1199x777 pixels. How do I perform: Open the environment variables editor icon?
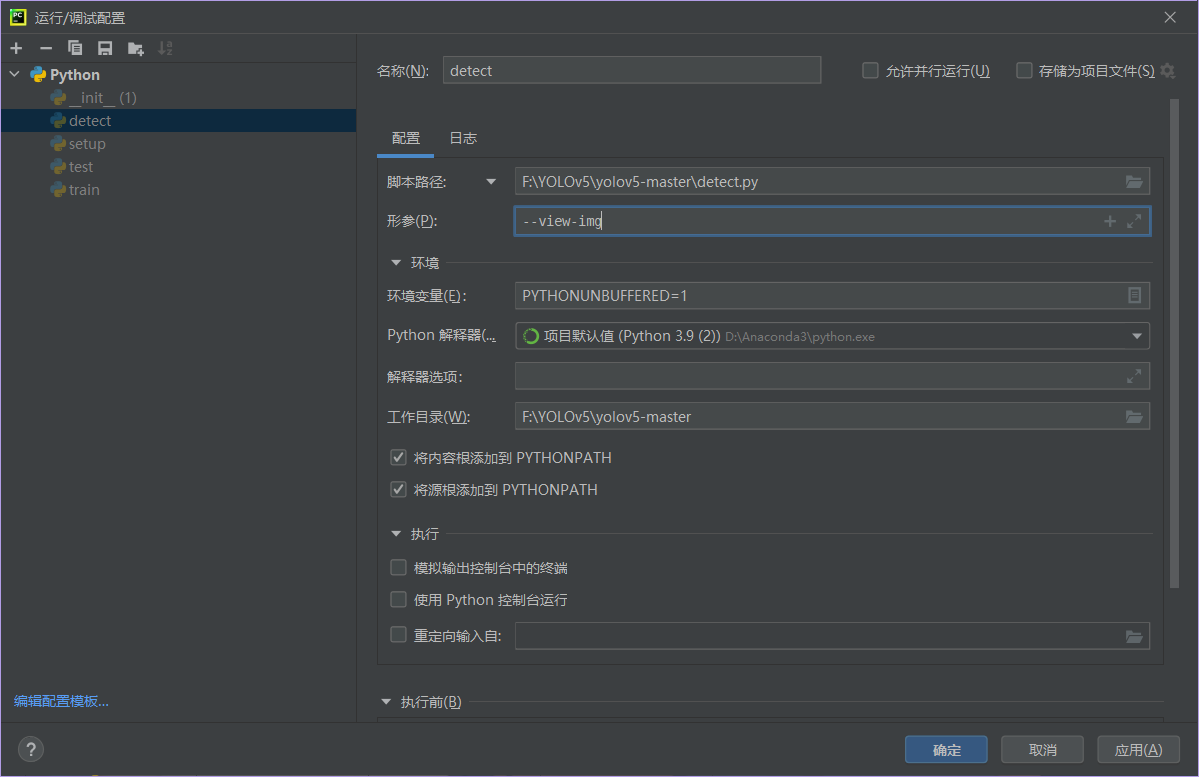click(1134, 296)
